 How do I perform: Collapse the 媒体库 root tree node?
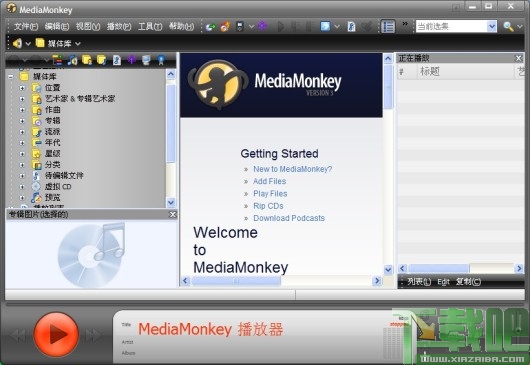pyautogui.click(x=11, y=77)
